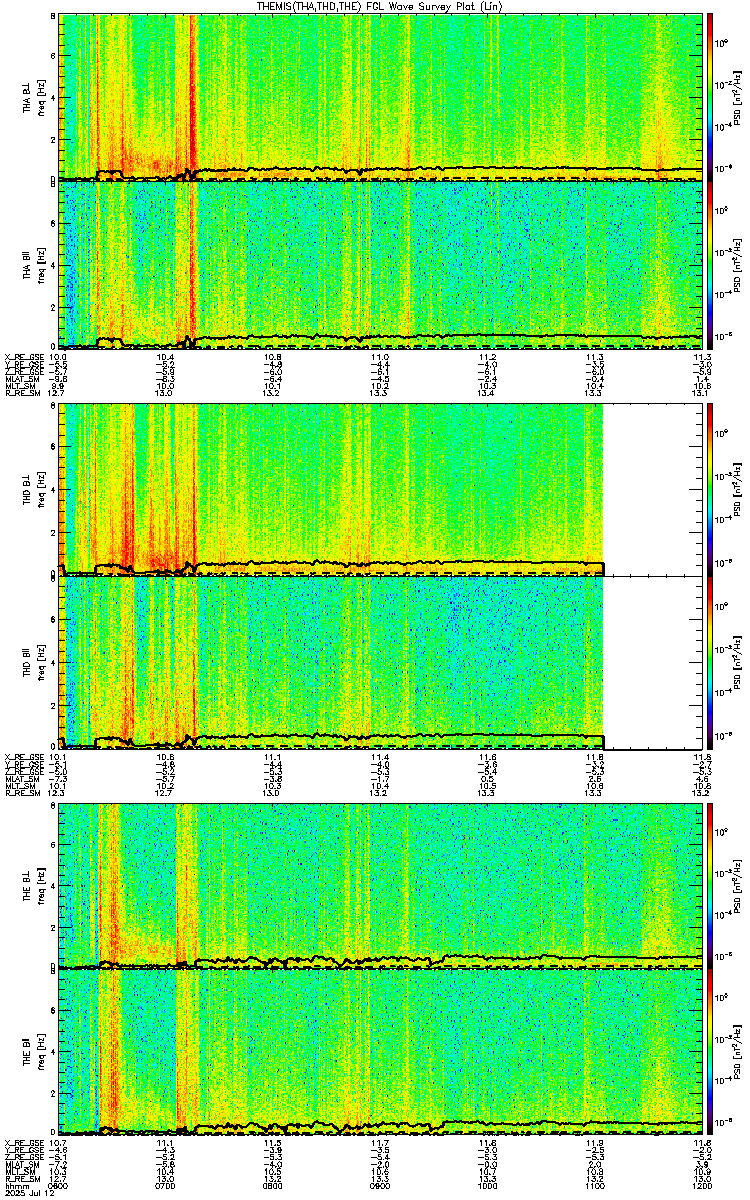Screen dimensions: 750x1200
Task: Click the X_RE_GSE row label under THA panels
Action: pos(22,356)
